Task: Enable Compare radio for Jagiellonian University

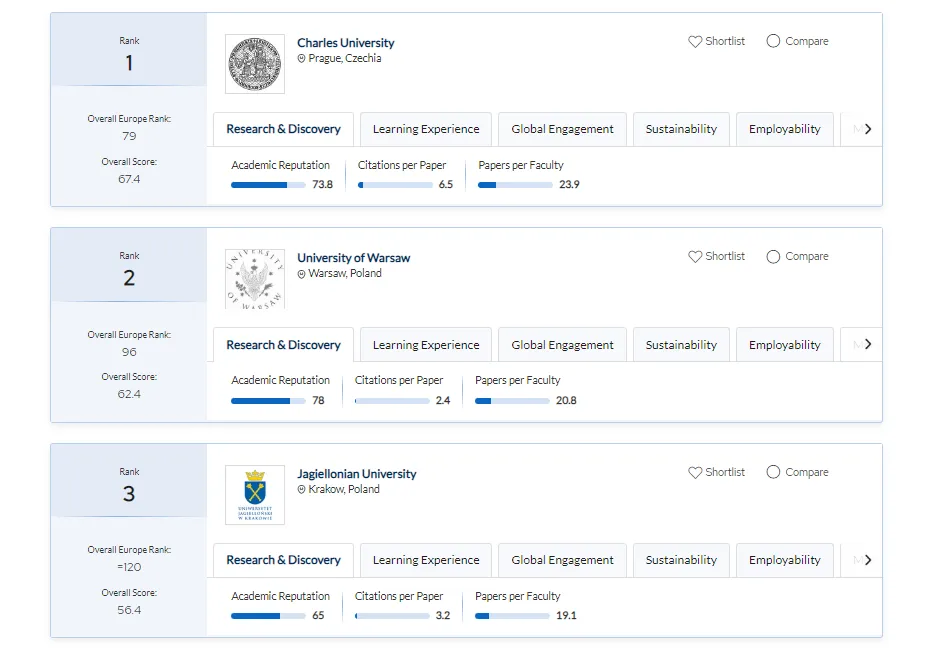Action: click(773, 472)
